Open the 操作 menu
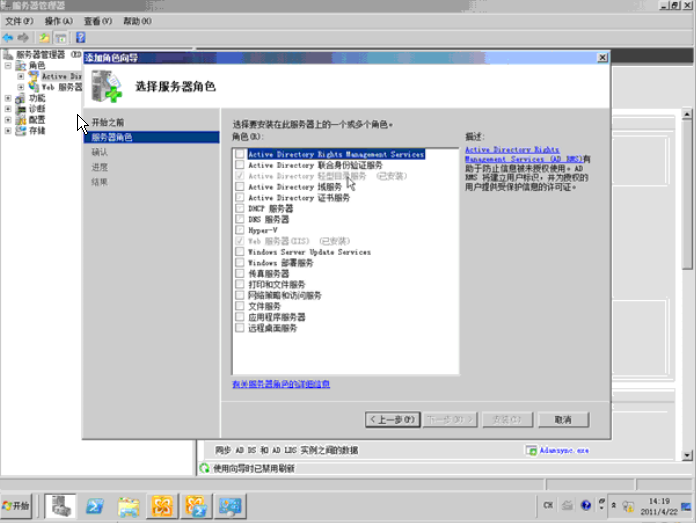 tap(59, 21)
